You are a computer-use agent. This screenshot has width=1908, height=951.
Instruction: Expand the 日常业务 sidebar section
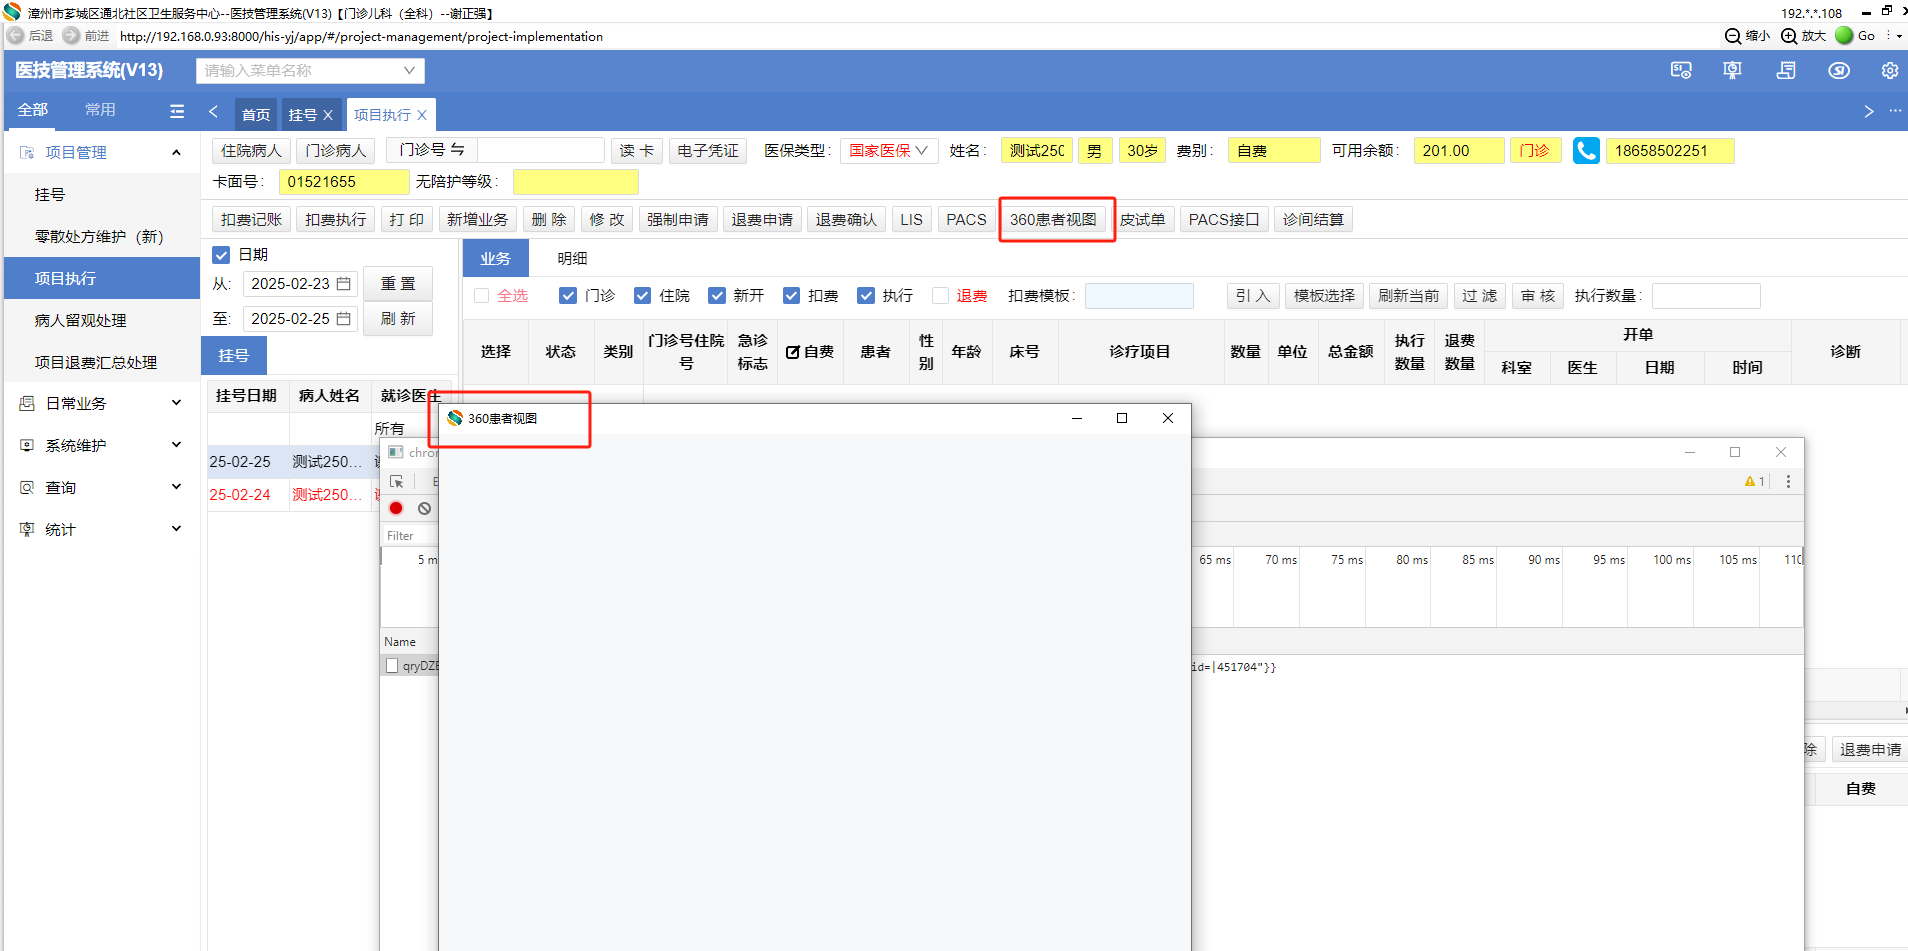[x=176, y=403]
